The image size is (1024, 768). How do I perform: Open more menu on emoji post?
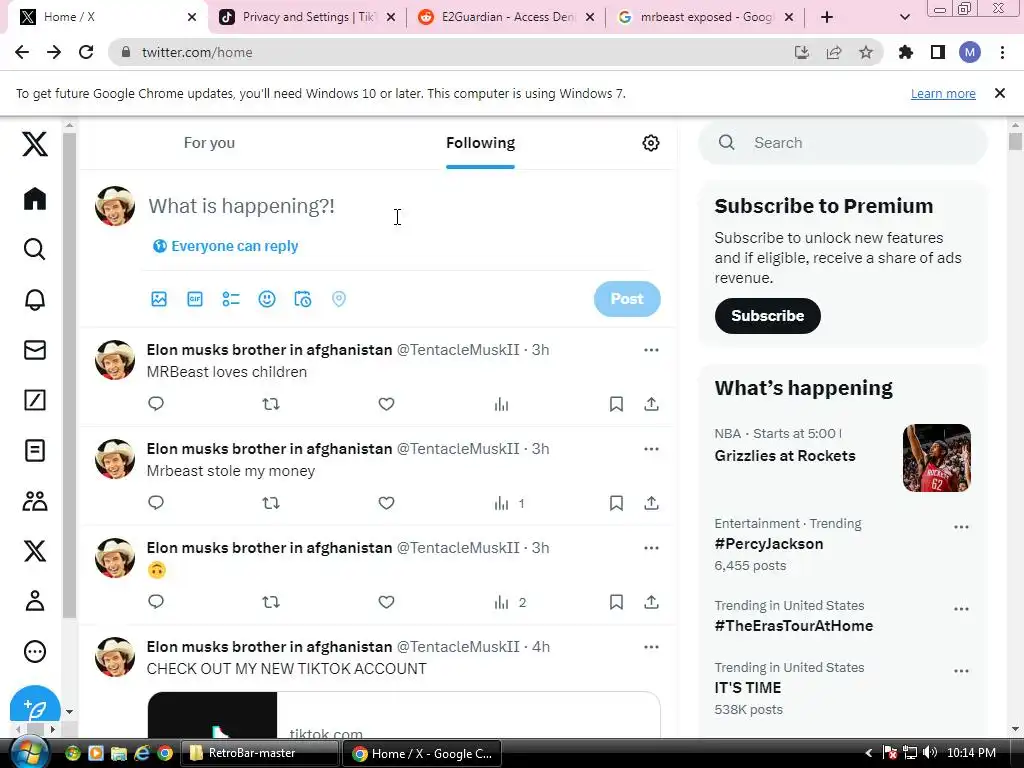point(651,548)
